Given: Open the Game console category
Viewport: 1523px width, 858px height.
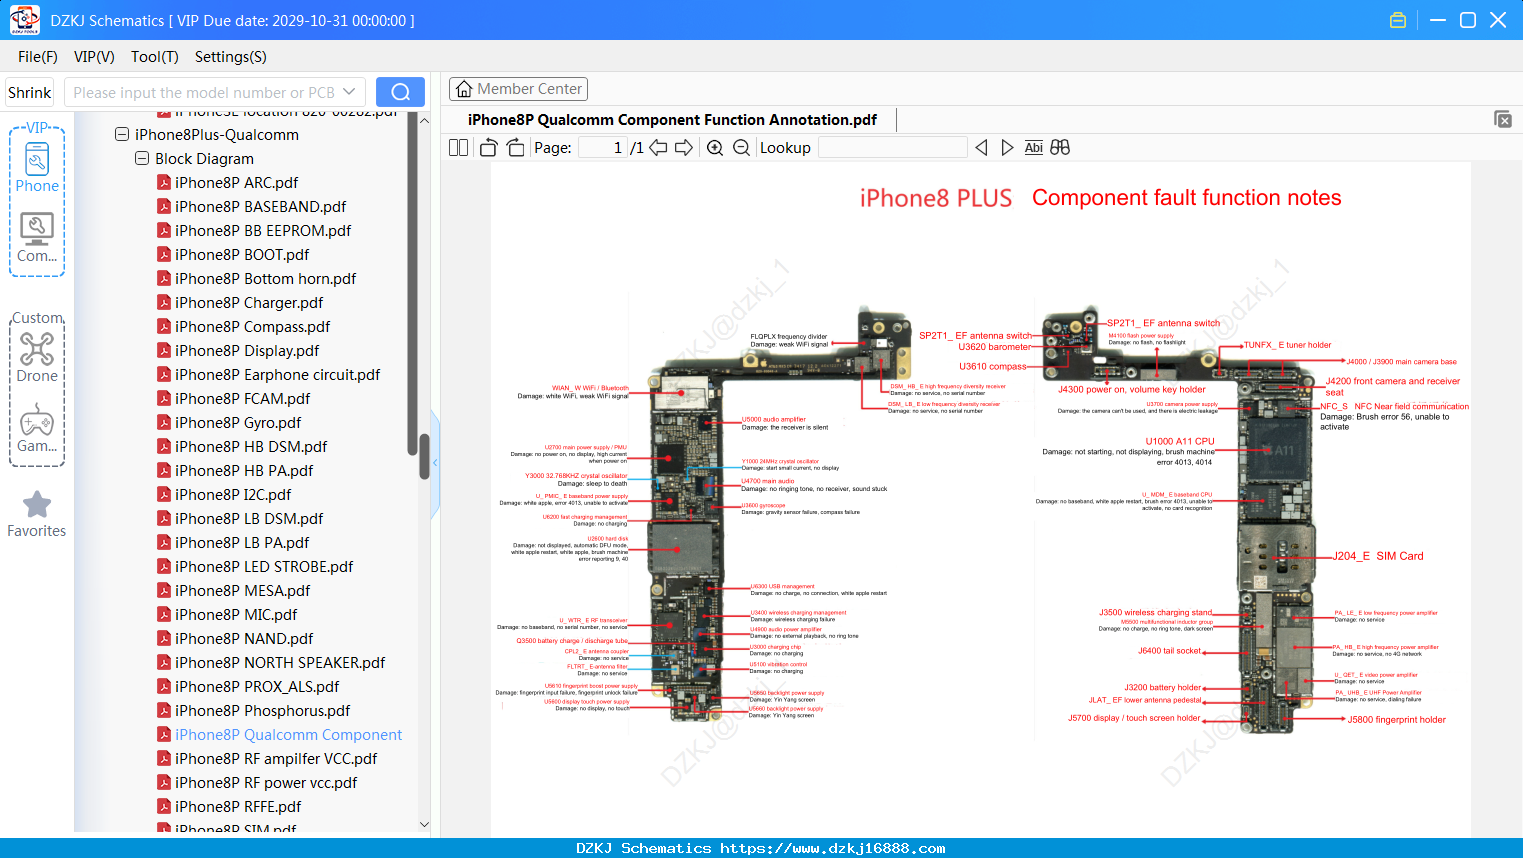Looking at the screenshot, I should coord(37,428).
